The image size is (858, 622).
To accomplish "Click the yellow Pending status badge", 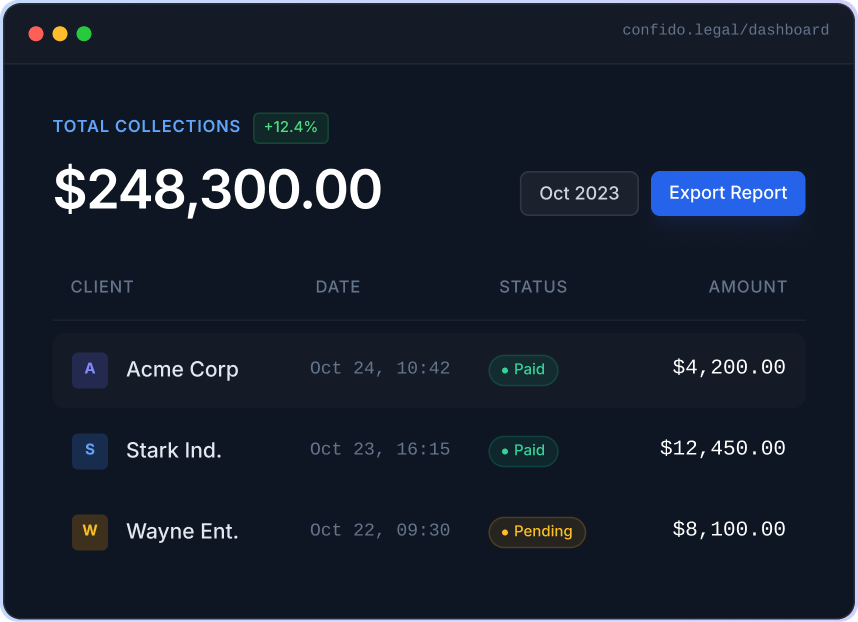I will pyautogui.click(x=537, y=532).
